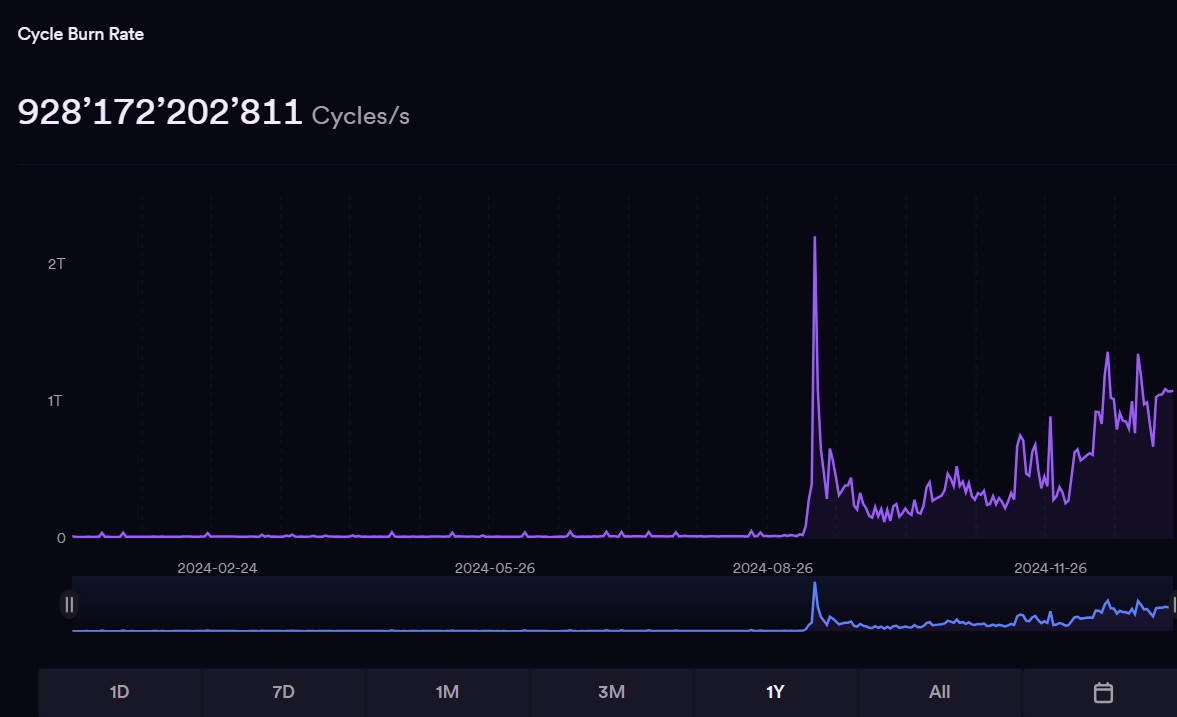Click the 2T y-axis label
The width and height of the screenshot is (1177, 717).
tap(56, 264)
